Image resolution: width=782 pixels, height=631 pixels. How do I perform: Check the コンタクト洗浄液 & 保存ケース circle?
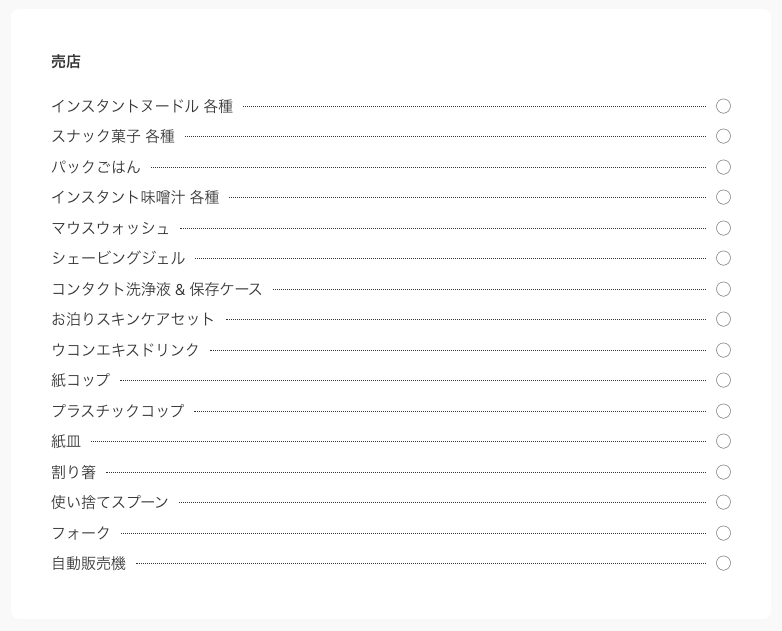coord(723,289)
